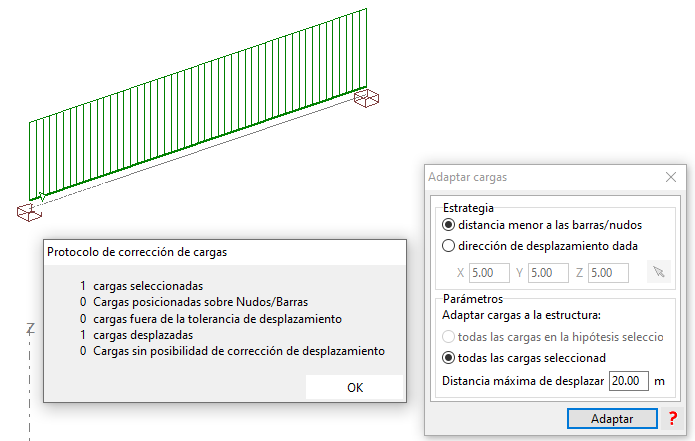Edit the Distancia máxima de desplazar field
This screenshot has width=695, height=441.
pyautogui.click(x=629, y=381)
